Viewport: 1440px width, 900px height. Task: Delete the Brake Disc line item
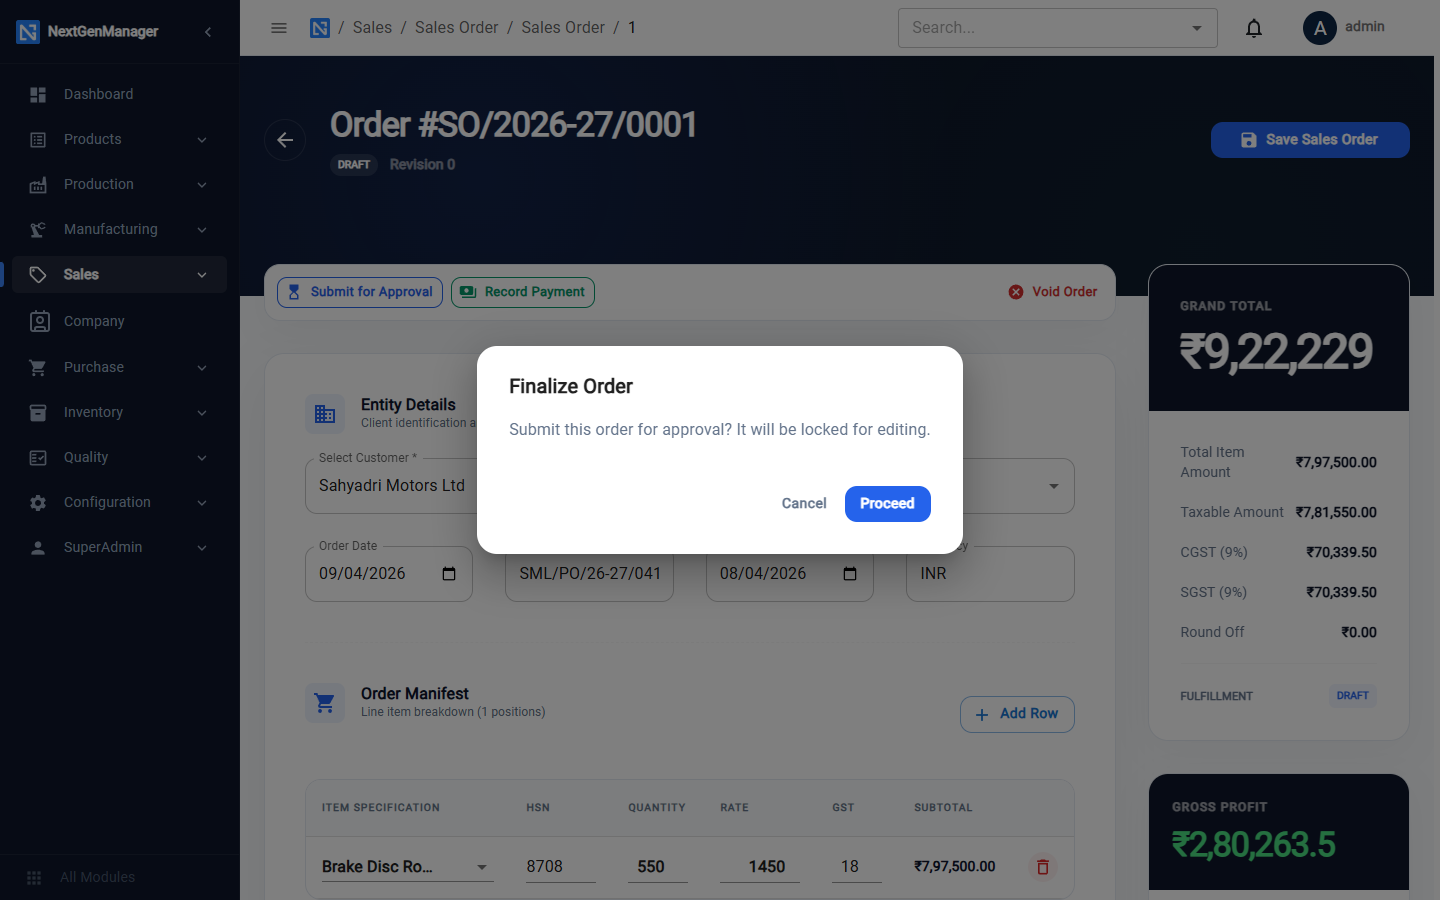point(1043,867)
